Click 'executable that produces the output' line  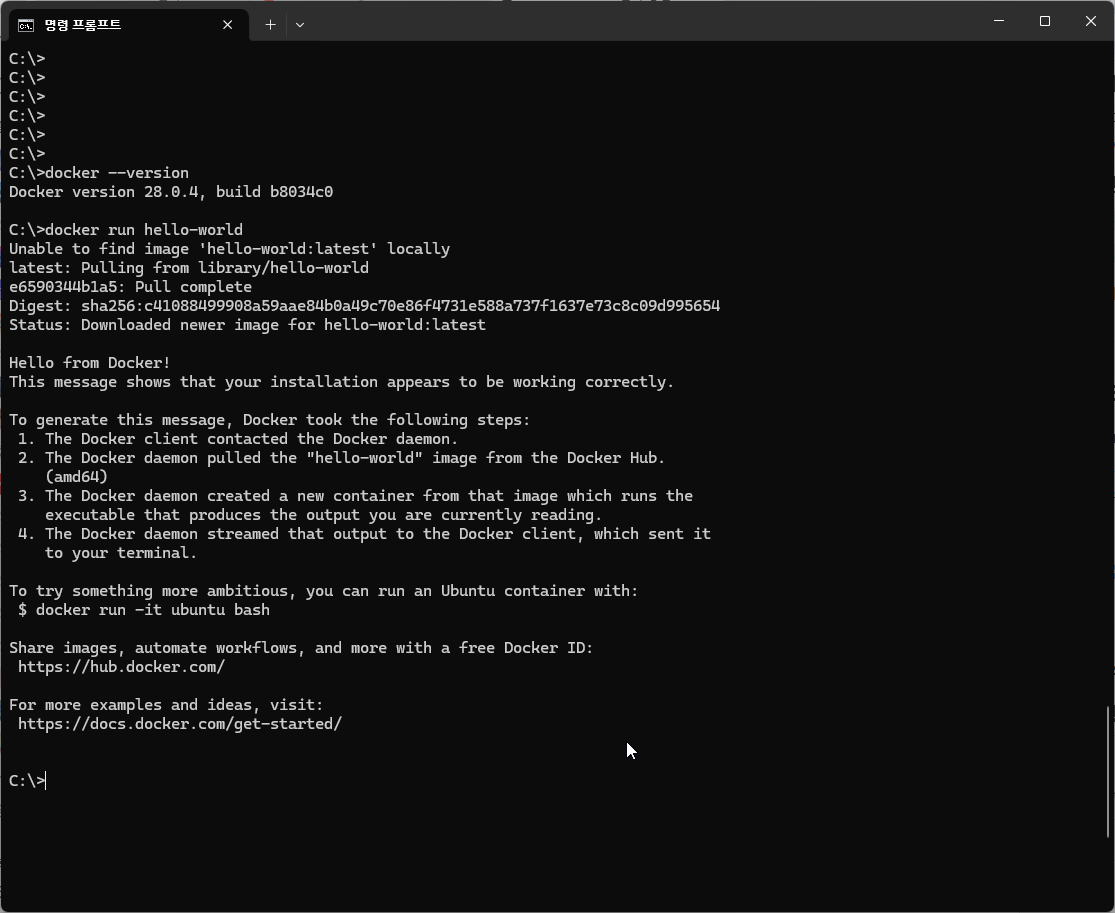click(x=324, y=515)
